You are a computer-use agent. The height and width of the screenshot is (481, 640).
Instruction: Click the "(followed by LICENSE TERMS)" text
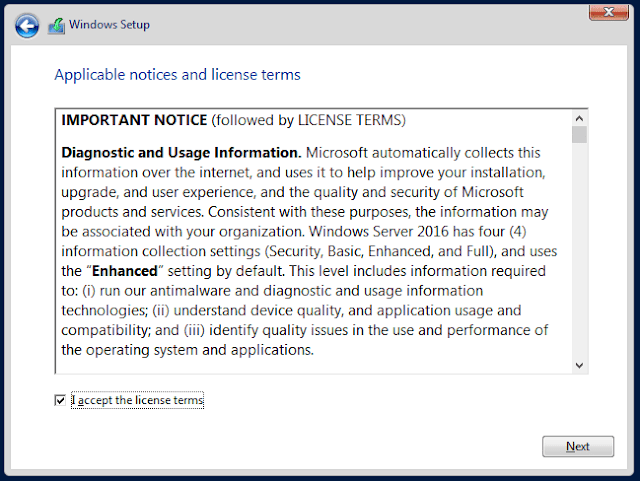click(308, 120)
